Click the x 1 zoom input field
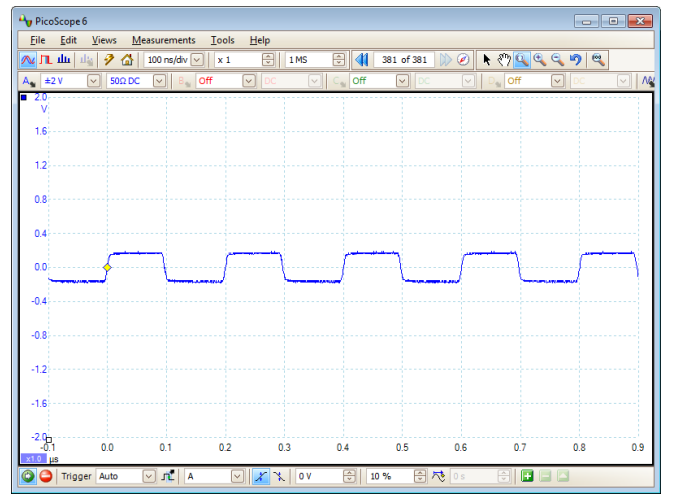Image resolution: width=673 pixels, height=501 pixels. point(238,60)
